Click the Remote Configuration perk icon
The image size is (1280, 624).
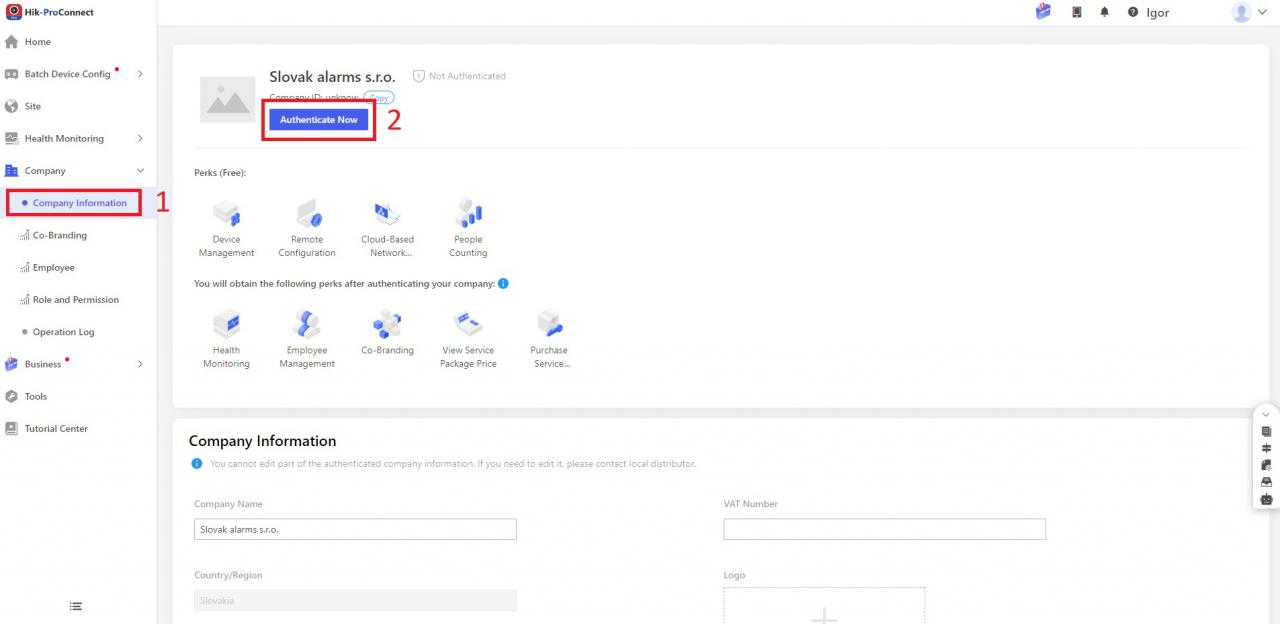pyautogui.click(x=307, y=212)
